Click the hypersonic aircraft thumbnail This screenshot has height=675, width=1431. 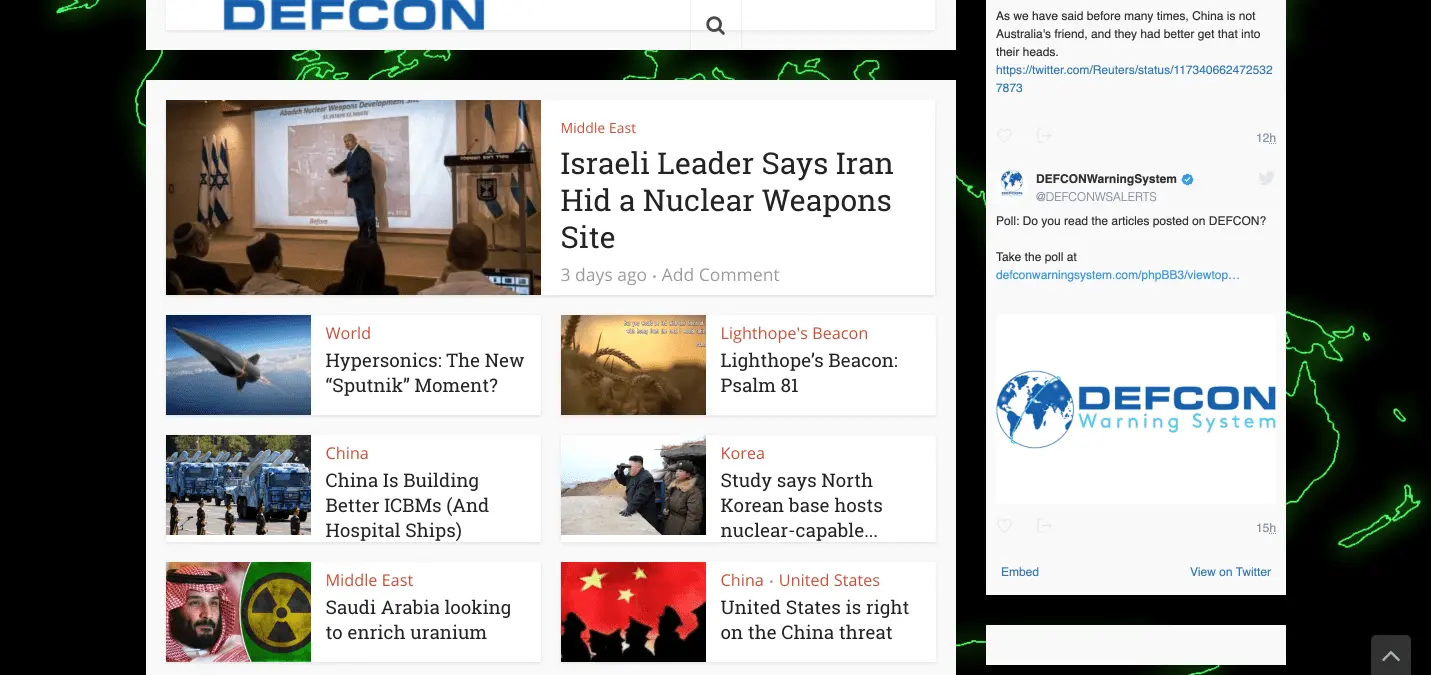(238, 365)
